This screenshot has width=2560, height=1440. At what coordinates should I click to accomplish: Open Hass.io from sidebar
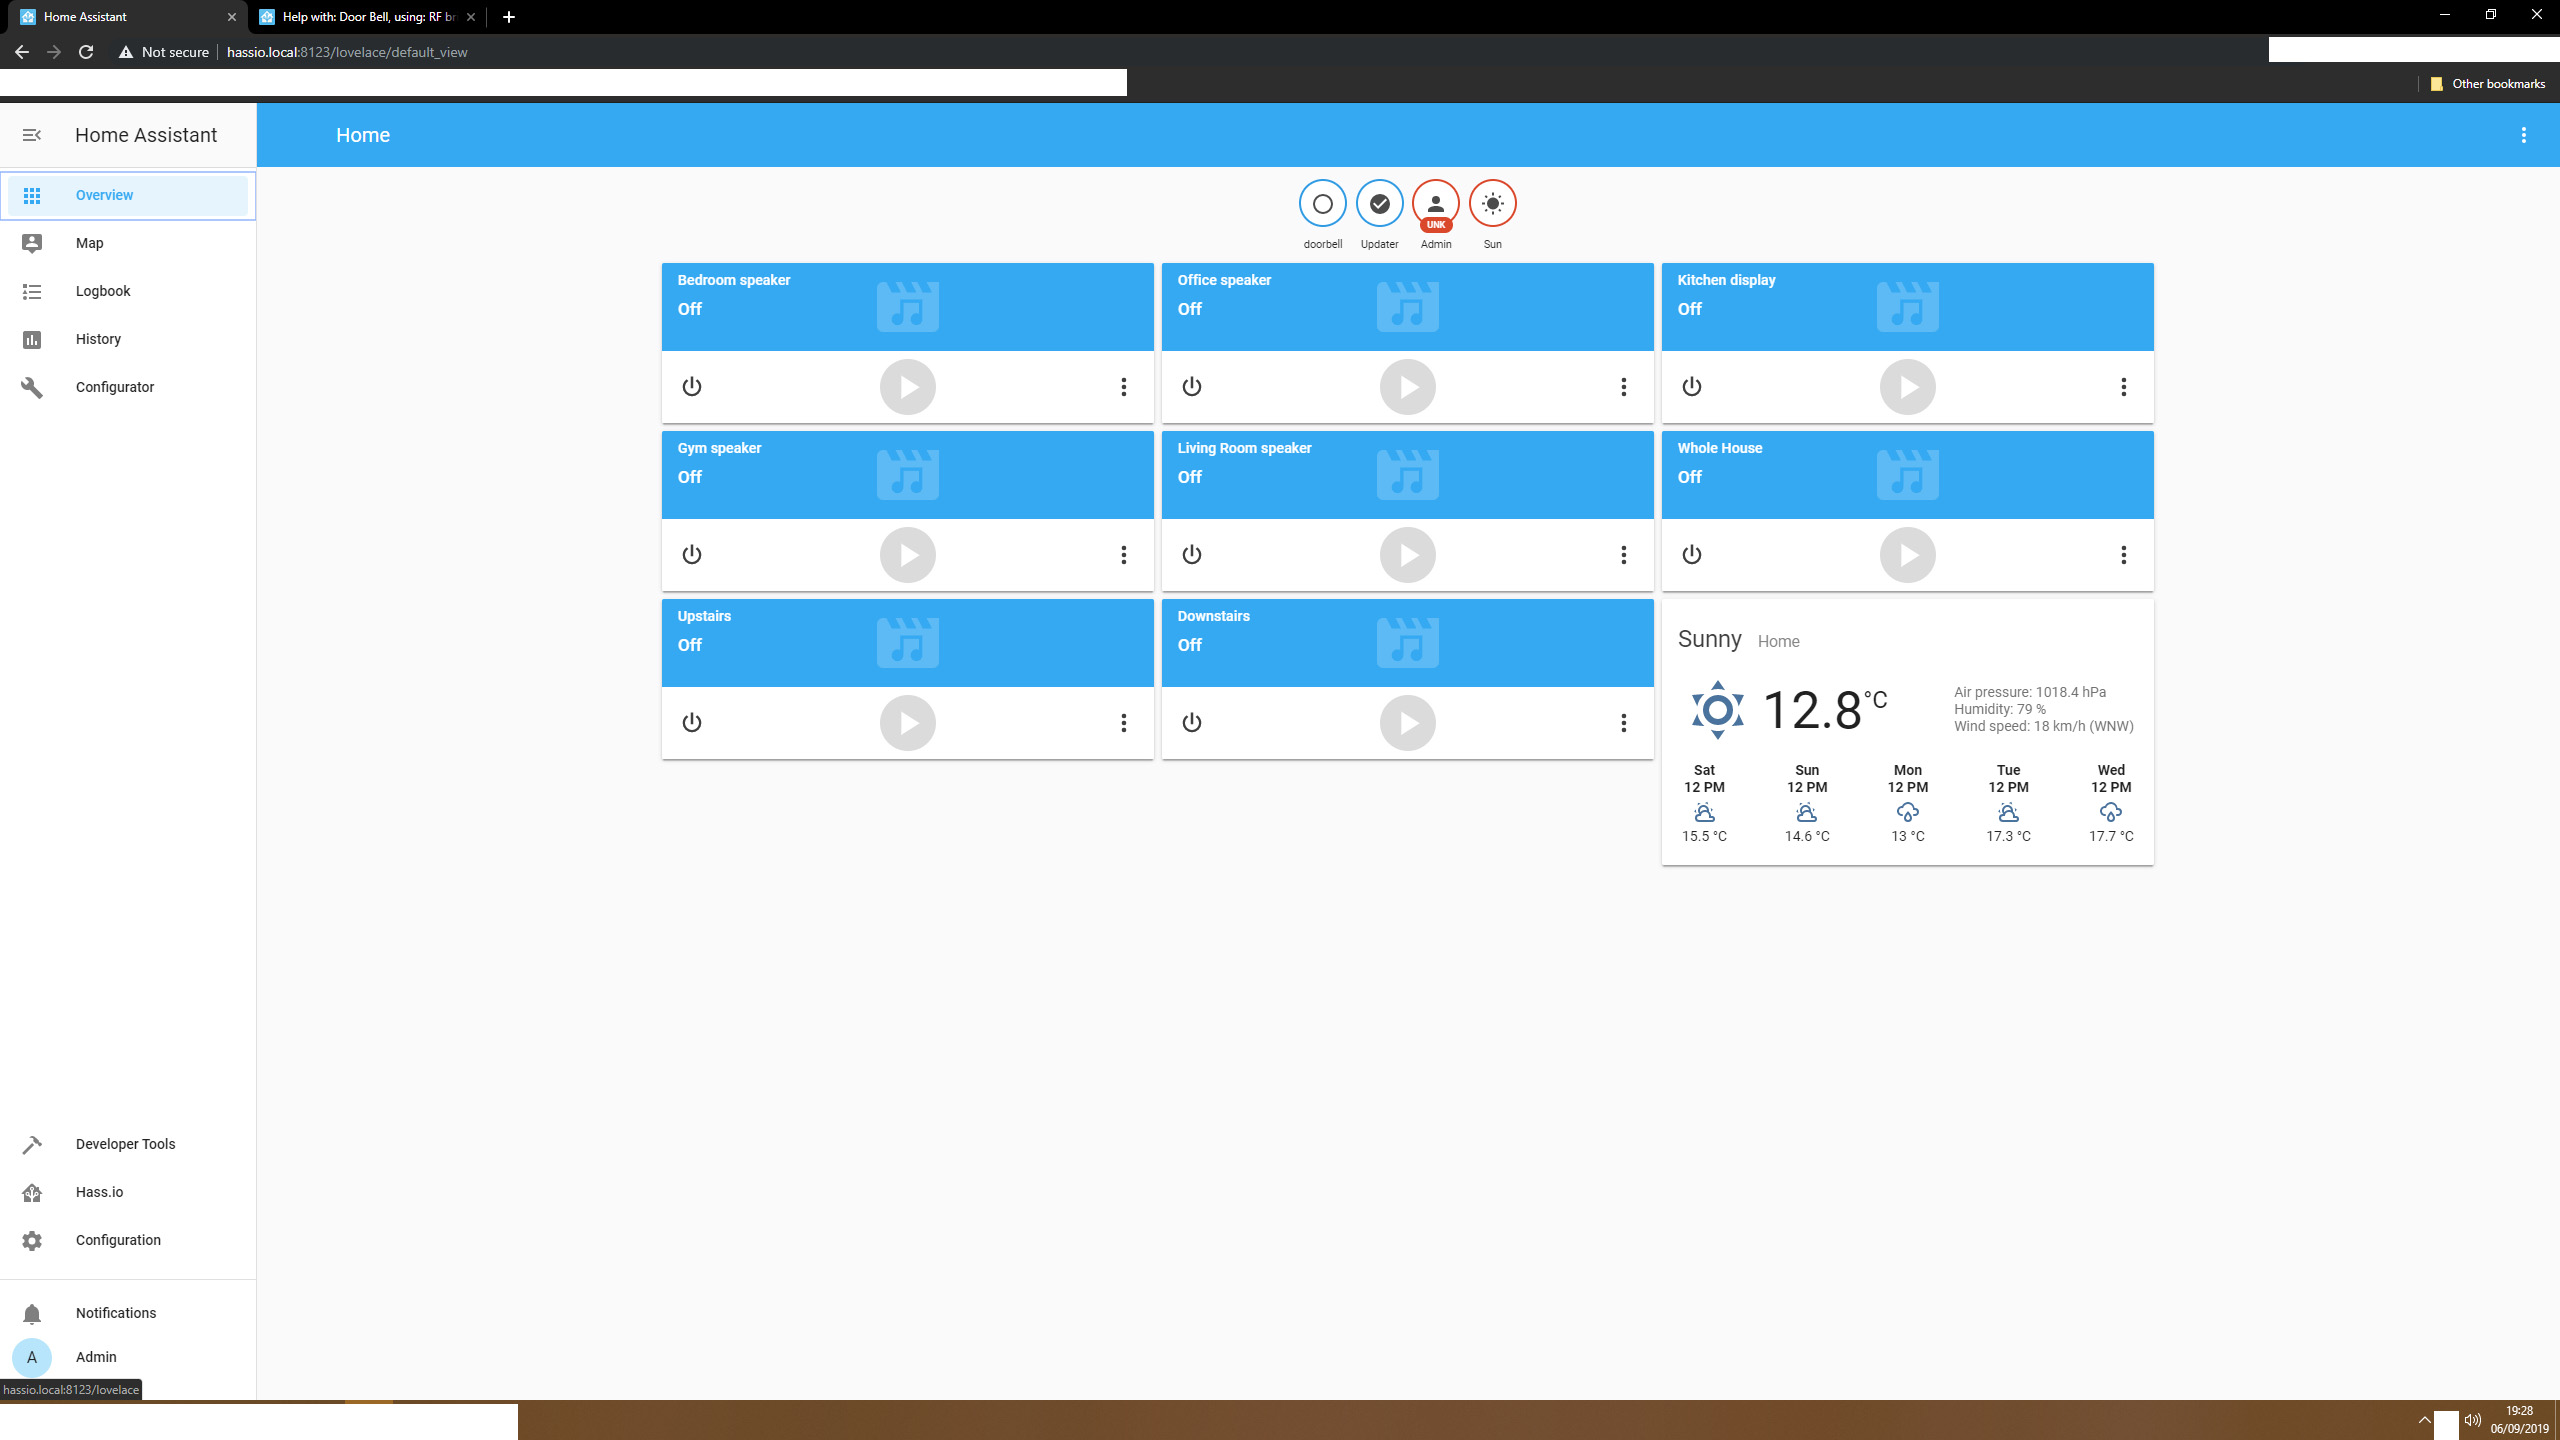[99, 1192]
